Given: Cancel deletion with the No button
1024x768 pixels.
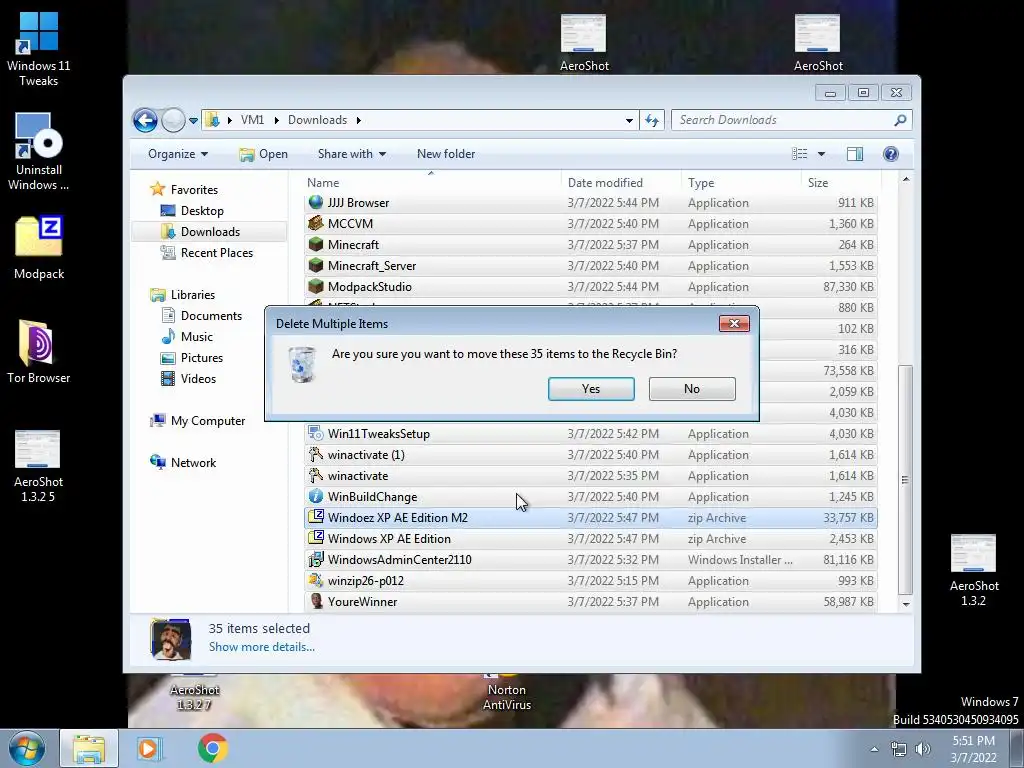Looking at the screenshot, I should coord(692,389).
